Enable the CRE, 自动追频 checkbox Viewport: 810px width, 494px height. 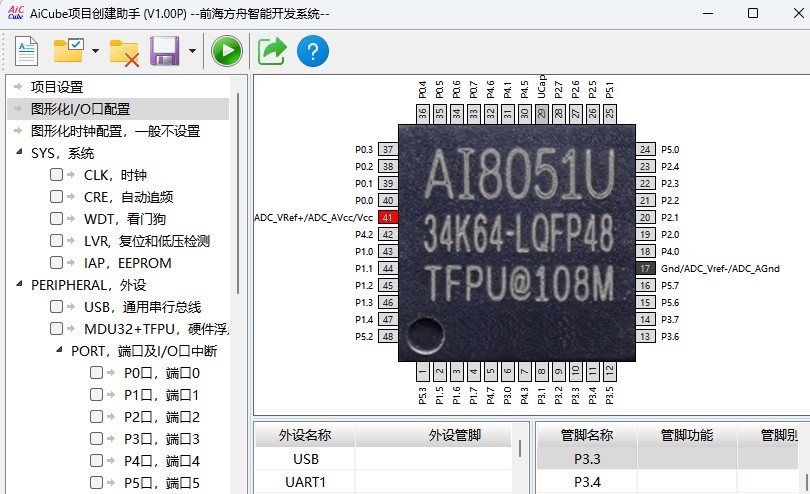56,196
